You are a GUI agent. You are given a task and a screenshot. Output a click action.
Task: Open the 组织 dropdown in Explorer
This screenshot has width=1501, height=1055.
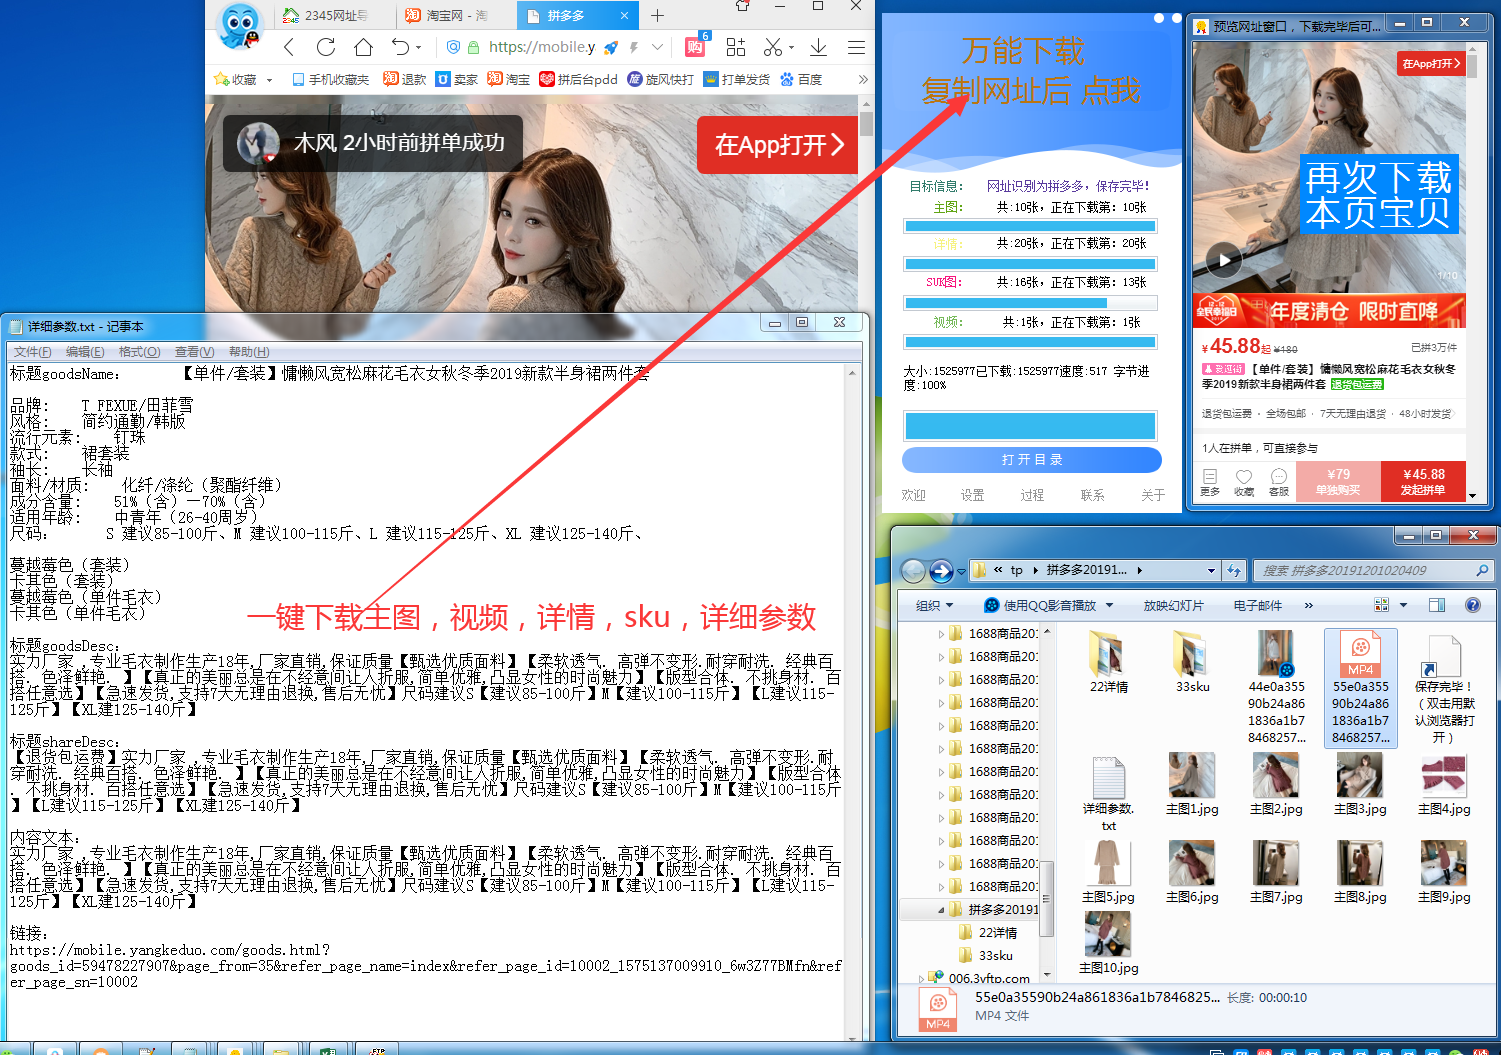(x=934, y=605)
